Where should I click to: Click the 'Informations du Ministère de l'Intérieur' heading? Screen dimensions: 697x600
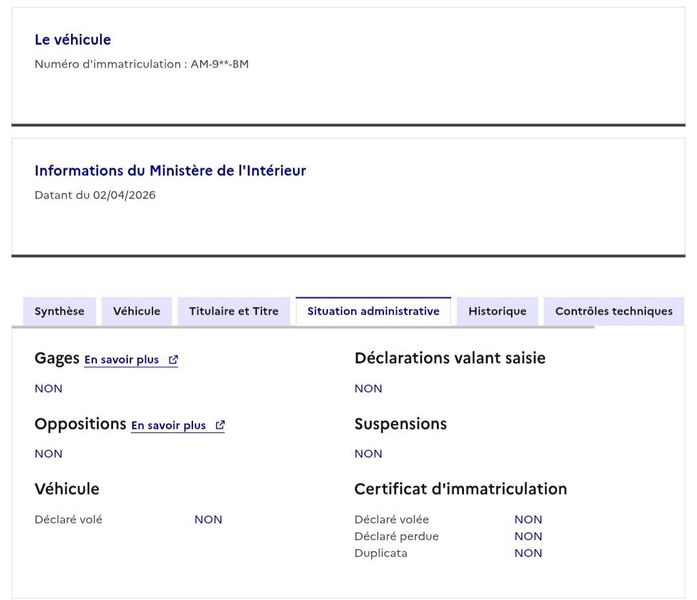click(x=170, y=171)
